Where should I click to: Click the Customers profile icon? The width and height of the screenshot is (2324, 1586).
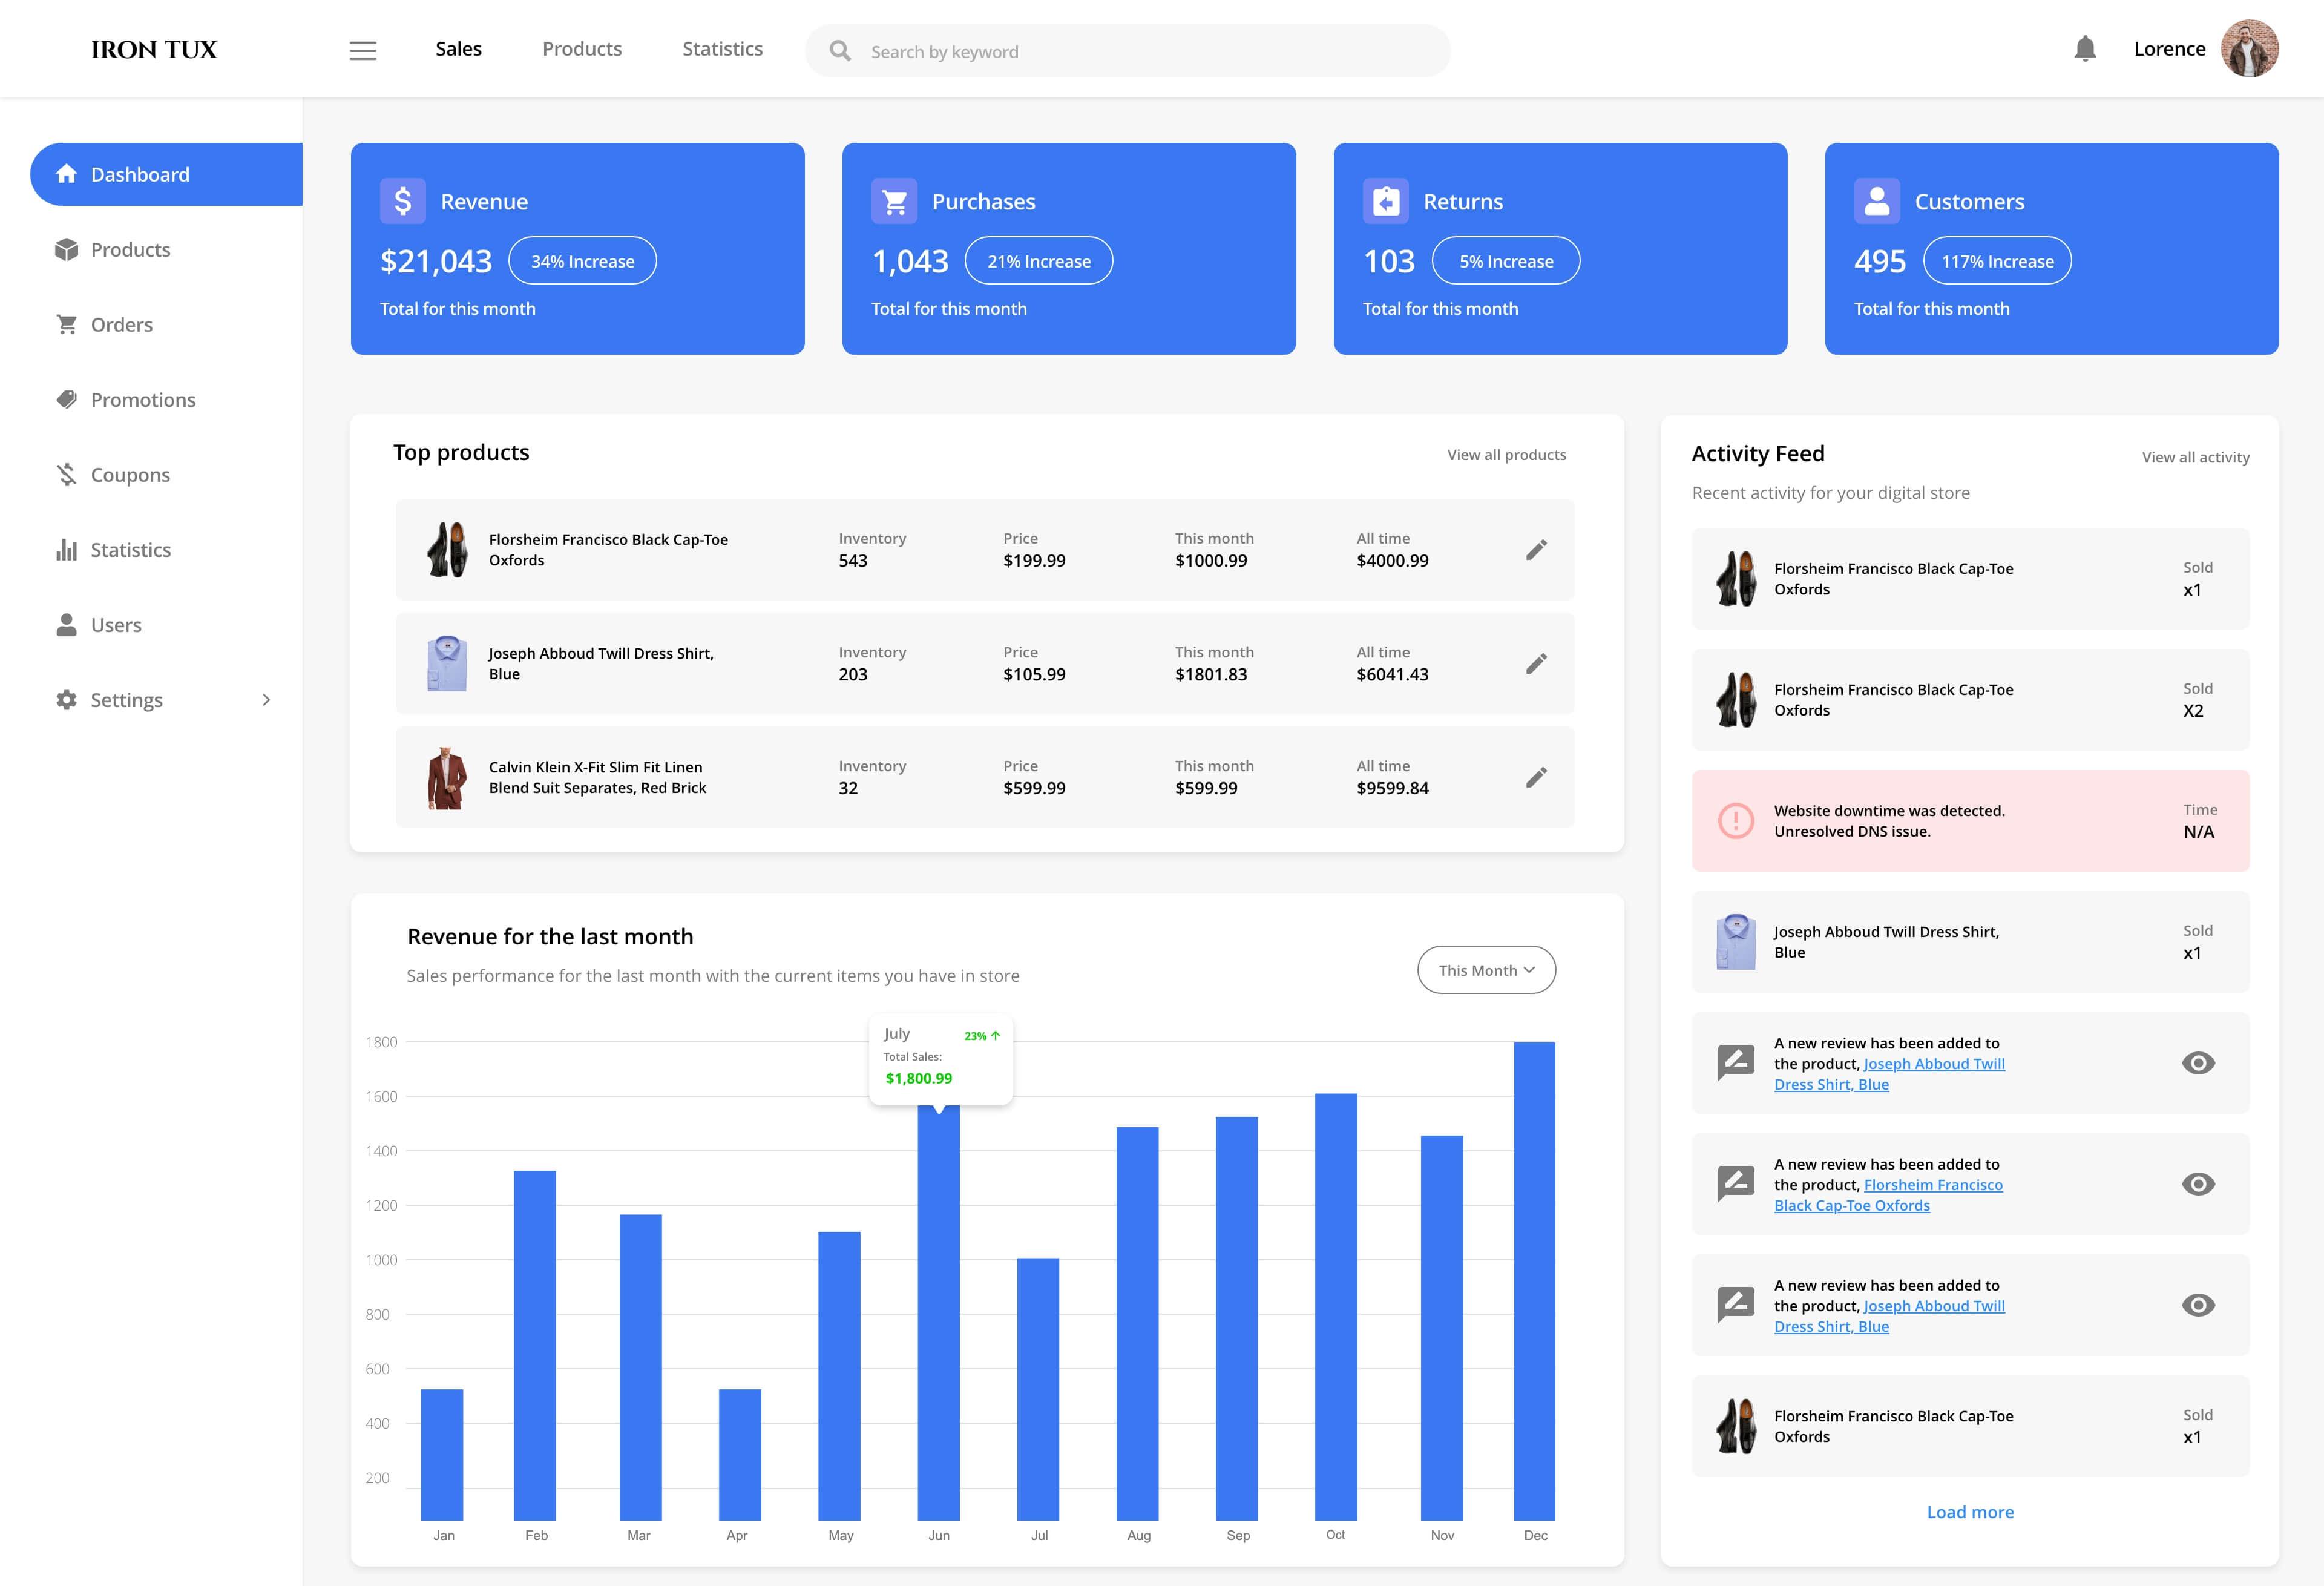tap(1877, 200)
